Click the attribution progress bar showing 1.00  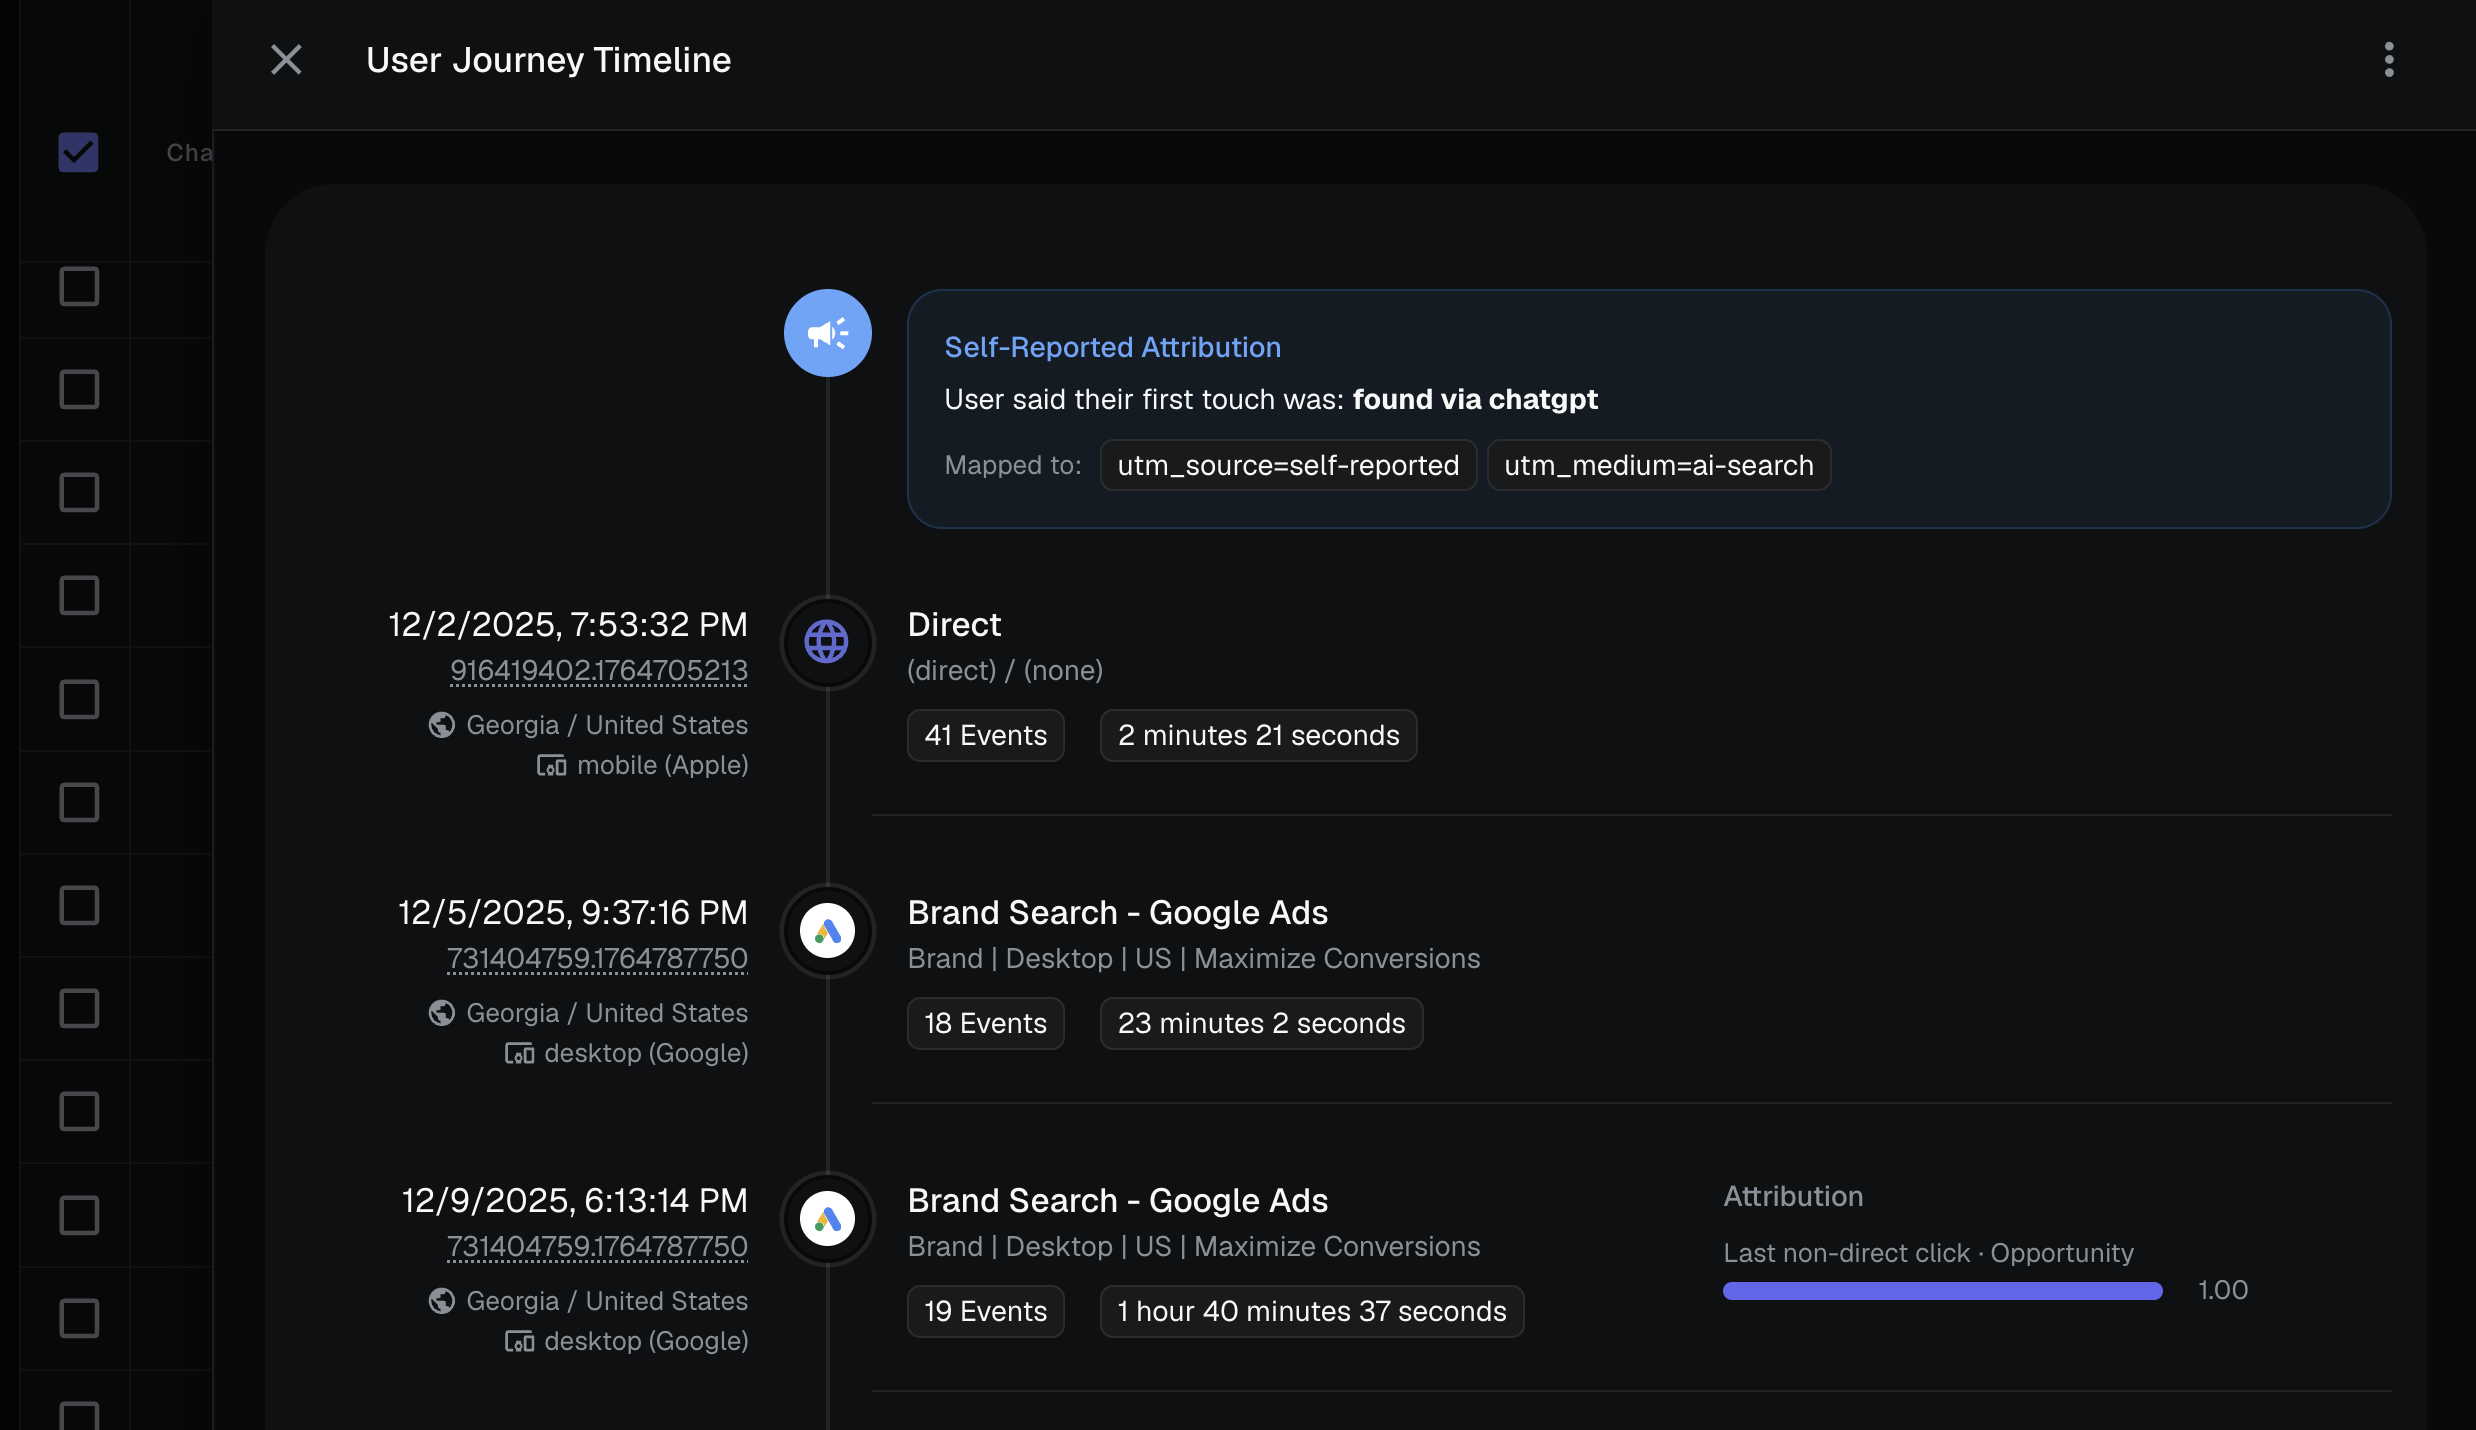[x=1942, y=1291]
